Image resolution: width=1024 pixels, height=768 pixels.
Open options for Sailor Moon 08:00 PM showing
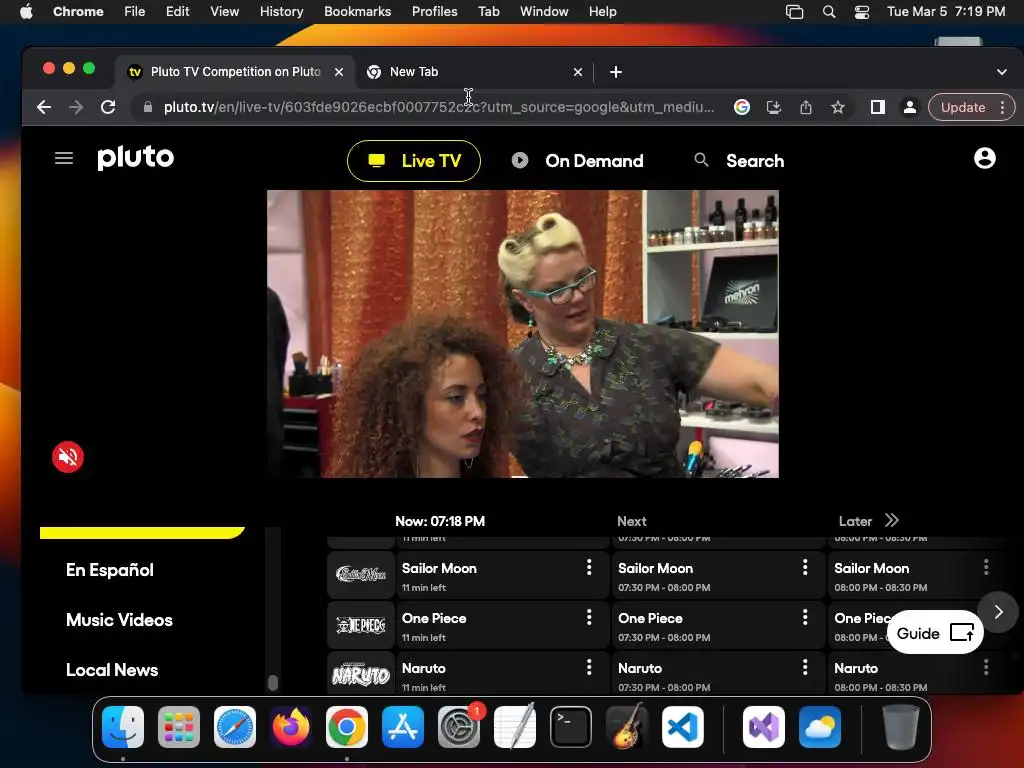point(986,568)
